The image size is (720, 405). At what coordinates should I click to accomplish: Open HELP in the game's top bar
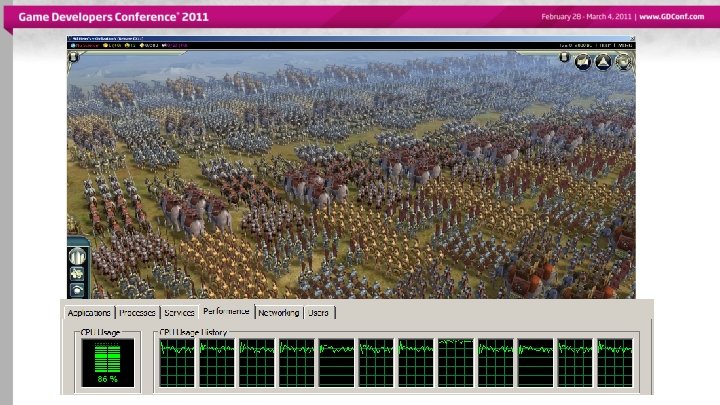605,45
